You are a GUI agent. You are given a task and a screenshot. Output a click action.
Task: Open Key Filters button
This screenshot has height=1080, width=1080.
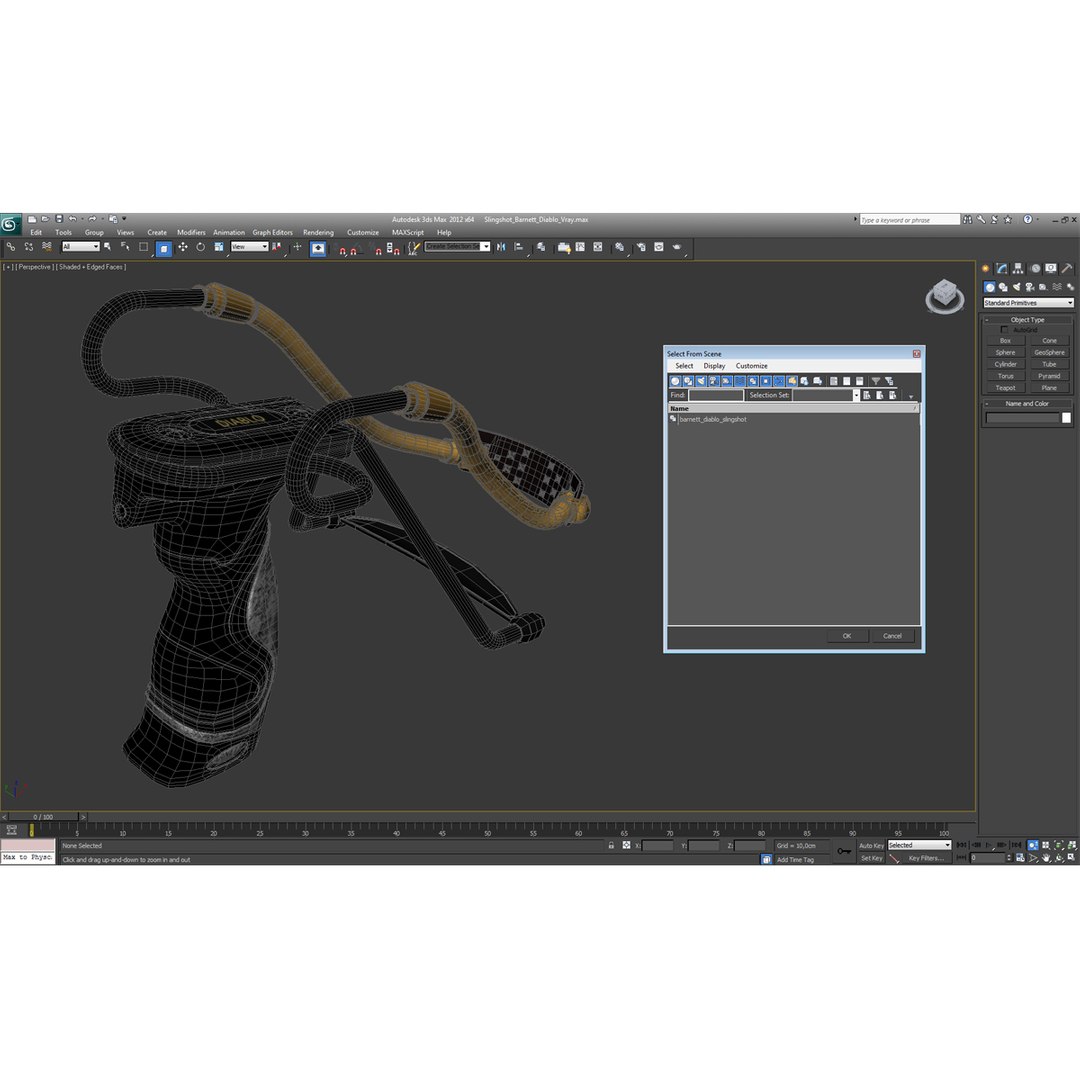tap(926, 858)
